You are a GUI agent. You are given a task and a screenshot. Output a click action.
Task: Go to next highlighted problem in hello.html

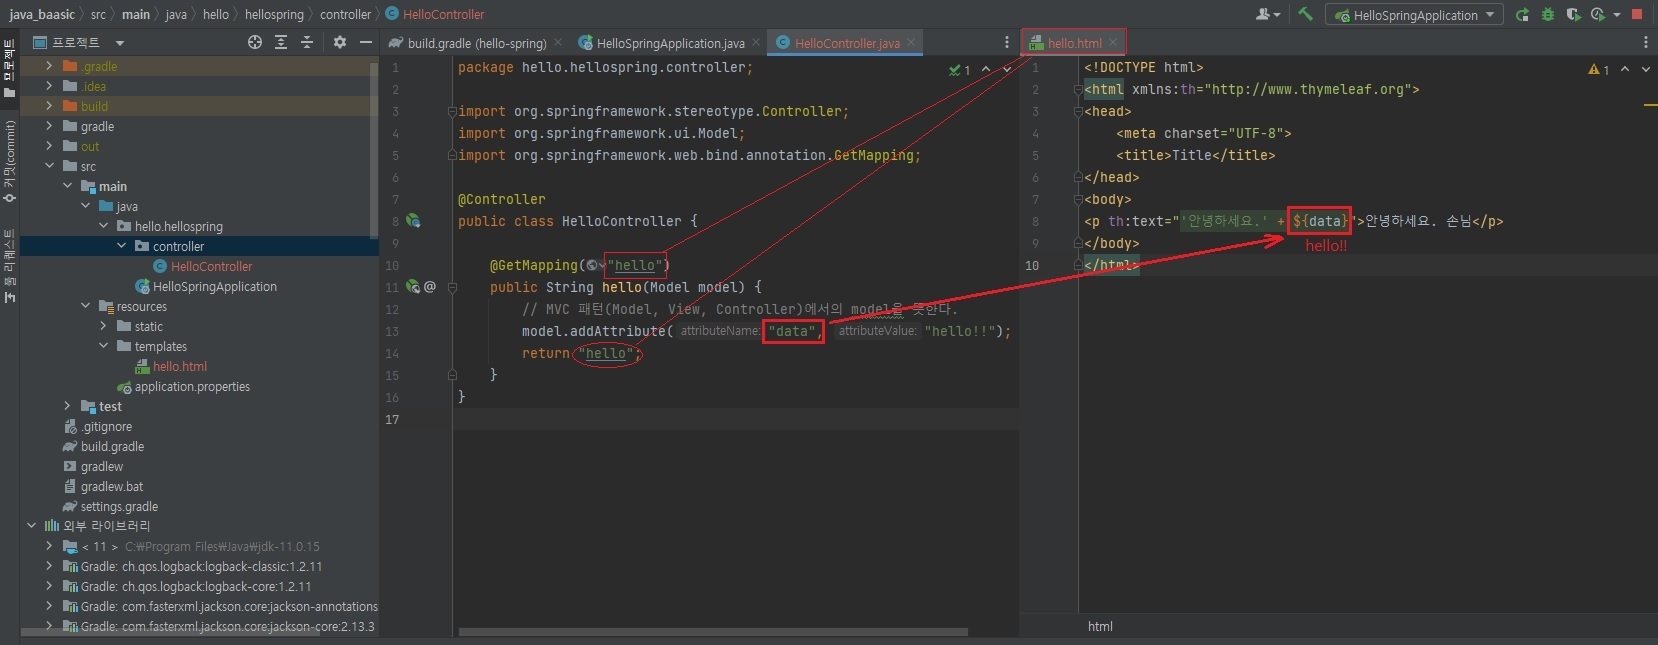[x=1646, y=69]
